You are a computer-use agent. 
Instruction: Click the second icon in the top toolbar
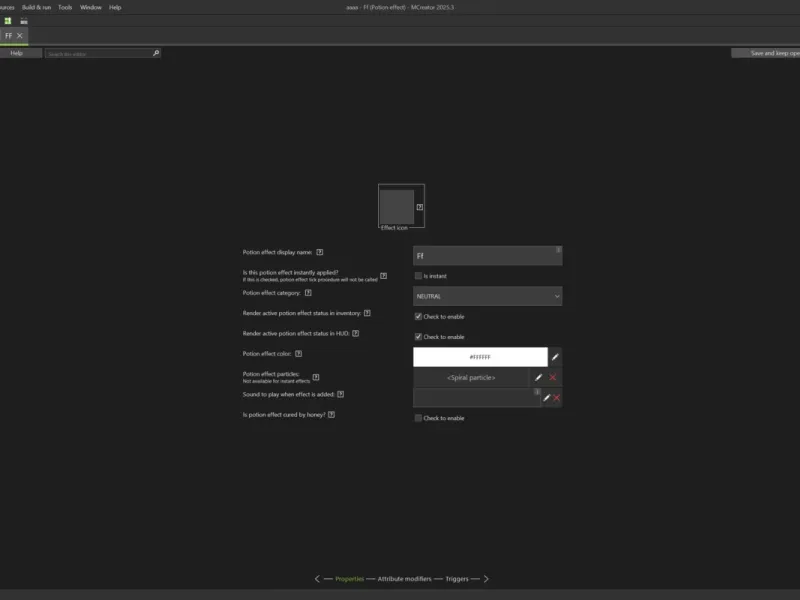(23, 21)
